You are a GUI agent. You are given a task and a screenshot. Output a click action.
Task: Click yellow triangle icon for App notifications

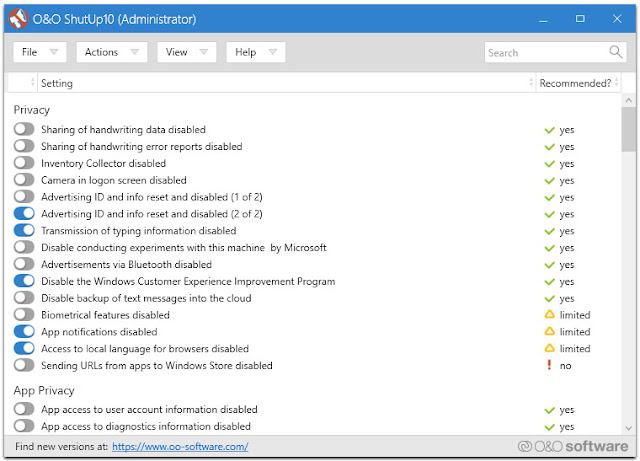[x=550, y=331]
